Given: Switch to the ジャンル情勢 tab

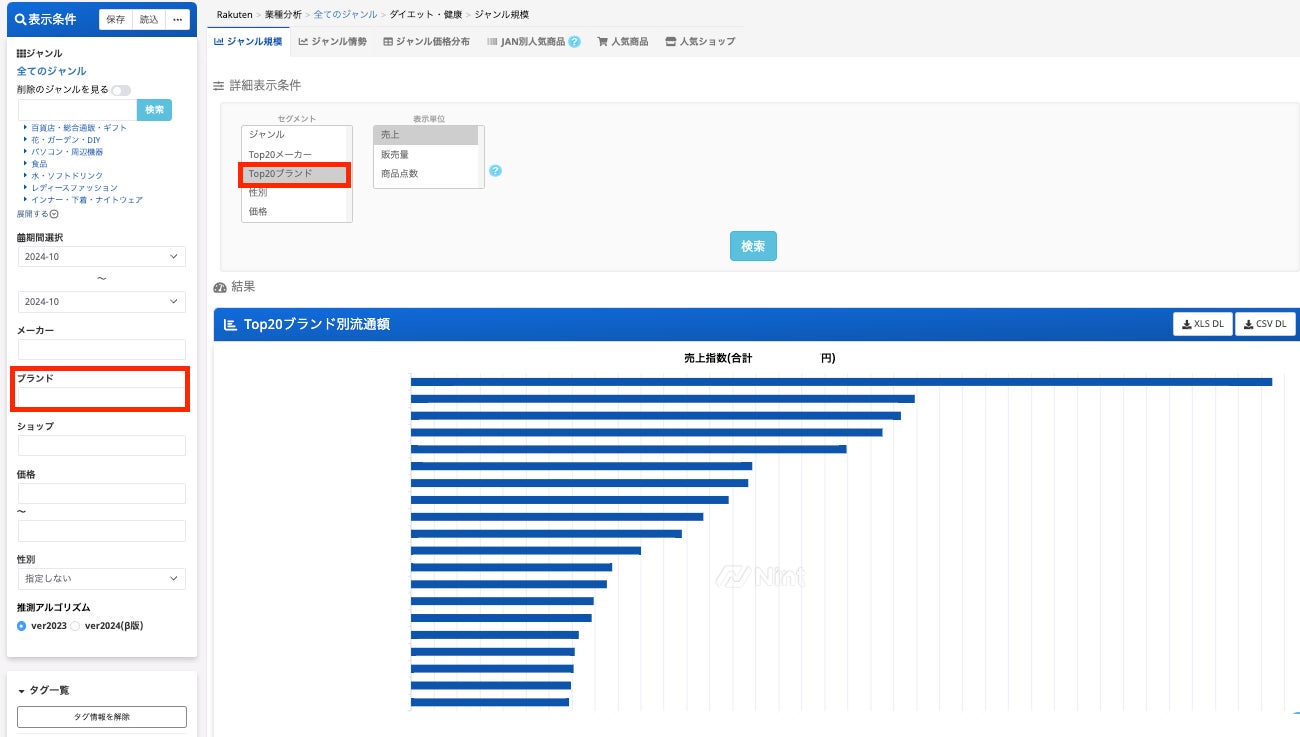Looking at the screenshot, I should pyautogui.click(x=332, y=42).
